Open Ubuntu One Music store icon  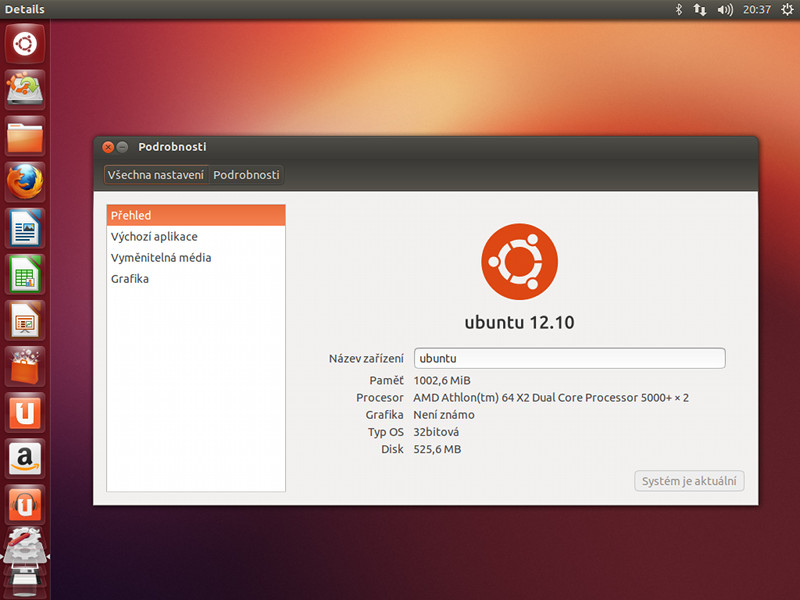[25, 504]
